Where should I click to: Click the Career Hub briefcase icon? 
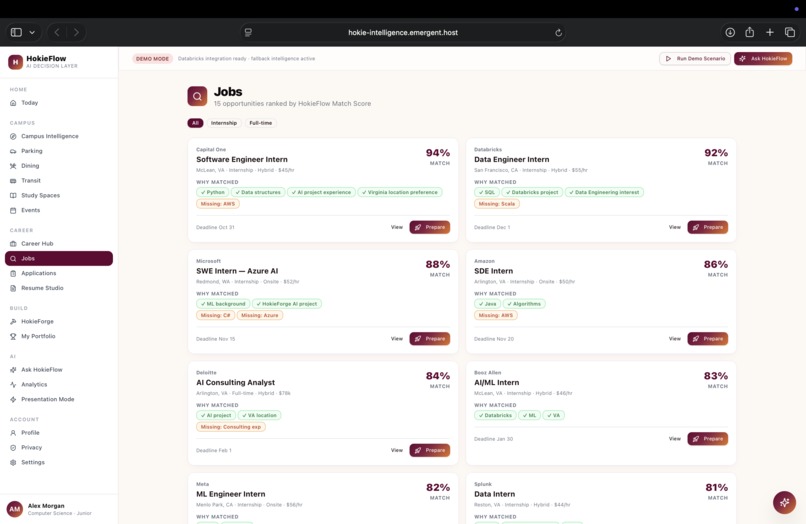(x=13, y=244)
